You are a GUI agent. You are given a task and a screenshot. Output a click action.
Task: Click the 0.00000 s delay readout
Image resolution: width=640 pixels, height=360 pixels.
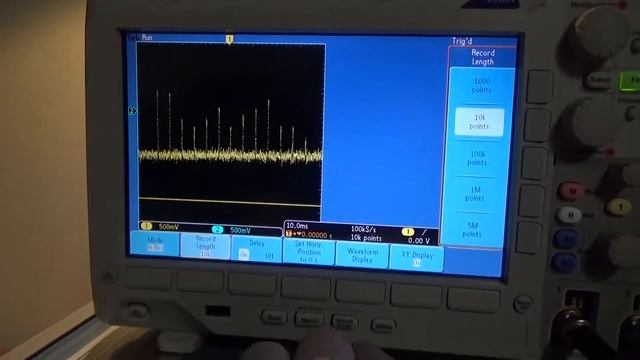[x=317, y=235]
